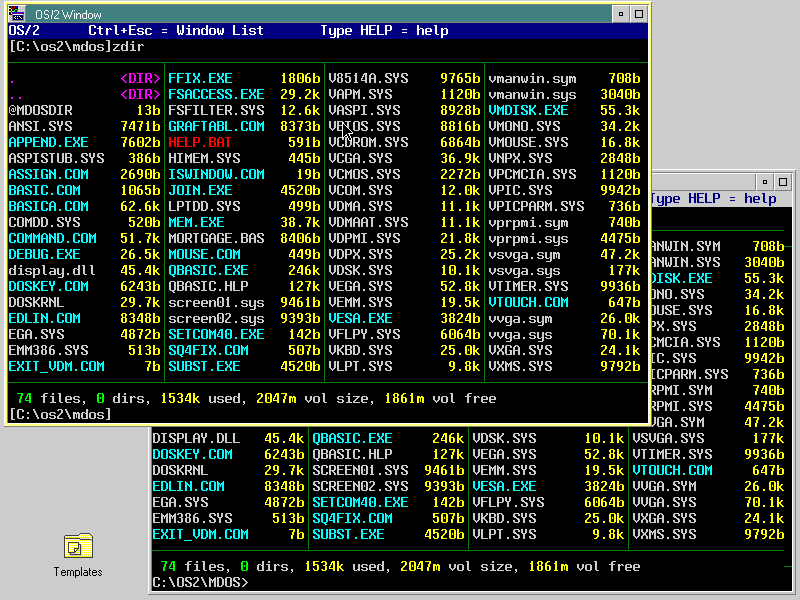Click SUBST.EXE in the front window
Viewport: 800px width, 600px height.
pos(205,366)
